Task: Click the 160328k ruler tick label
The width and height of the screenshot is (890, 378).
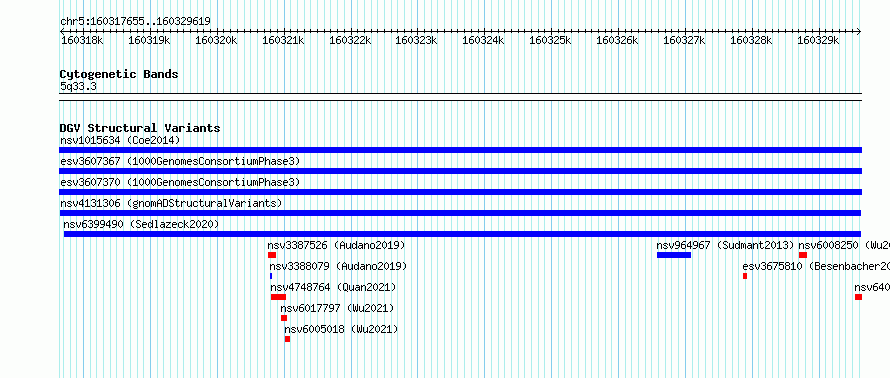Action: (x=751, y=40)
